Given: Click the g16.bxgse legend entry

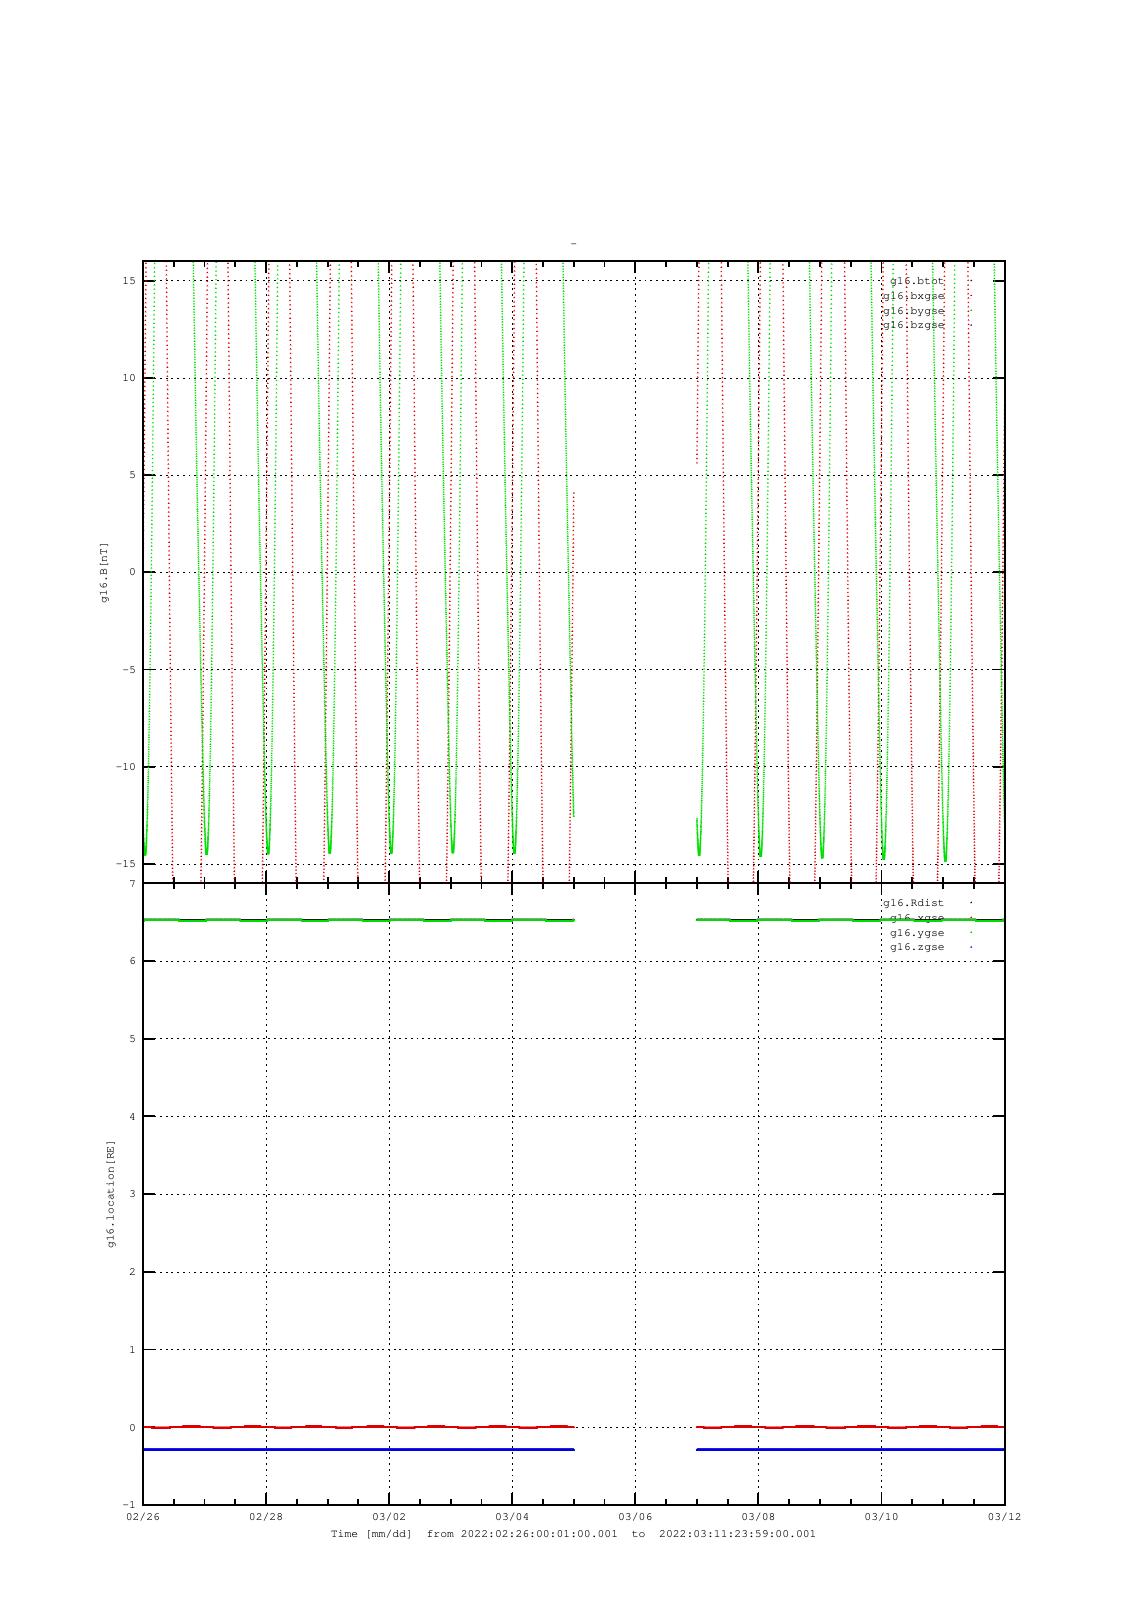Looking at the screenshot, I should pyautogui.click(x=913, y=296).
